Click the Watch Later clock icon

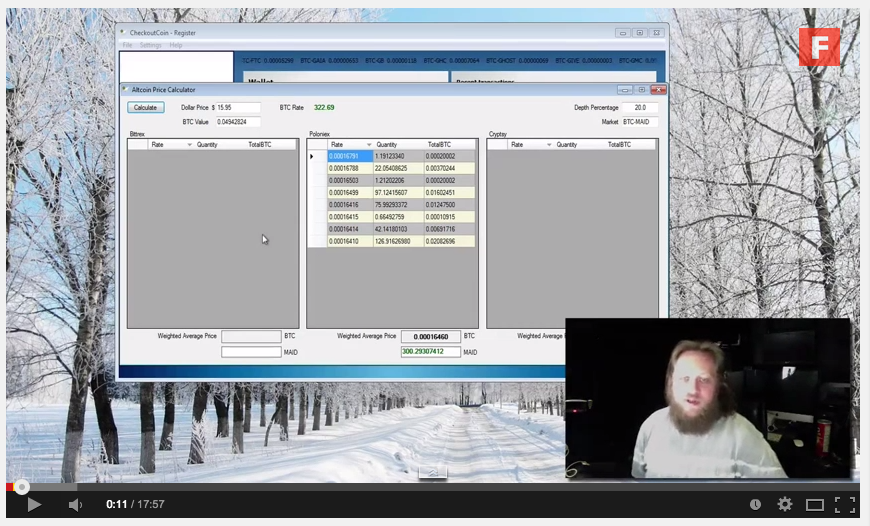pos(755,504)
